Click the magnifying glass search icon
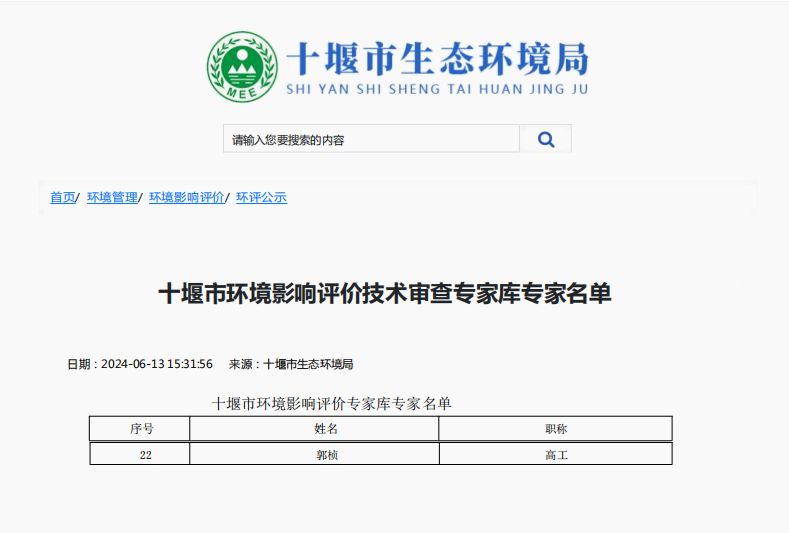Viewport: 789px width, 533px height. tap(545, 140)
